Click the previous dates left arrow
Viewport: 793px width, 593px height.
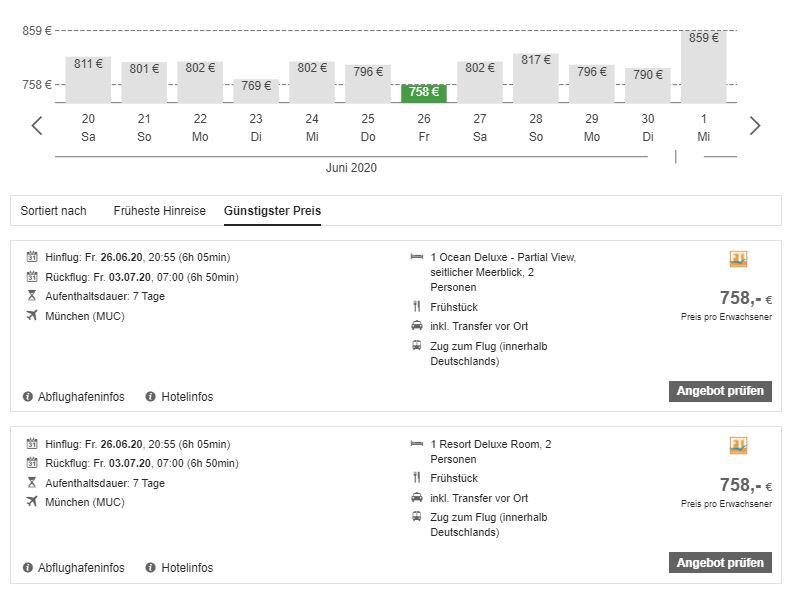click(37, 126)
